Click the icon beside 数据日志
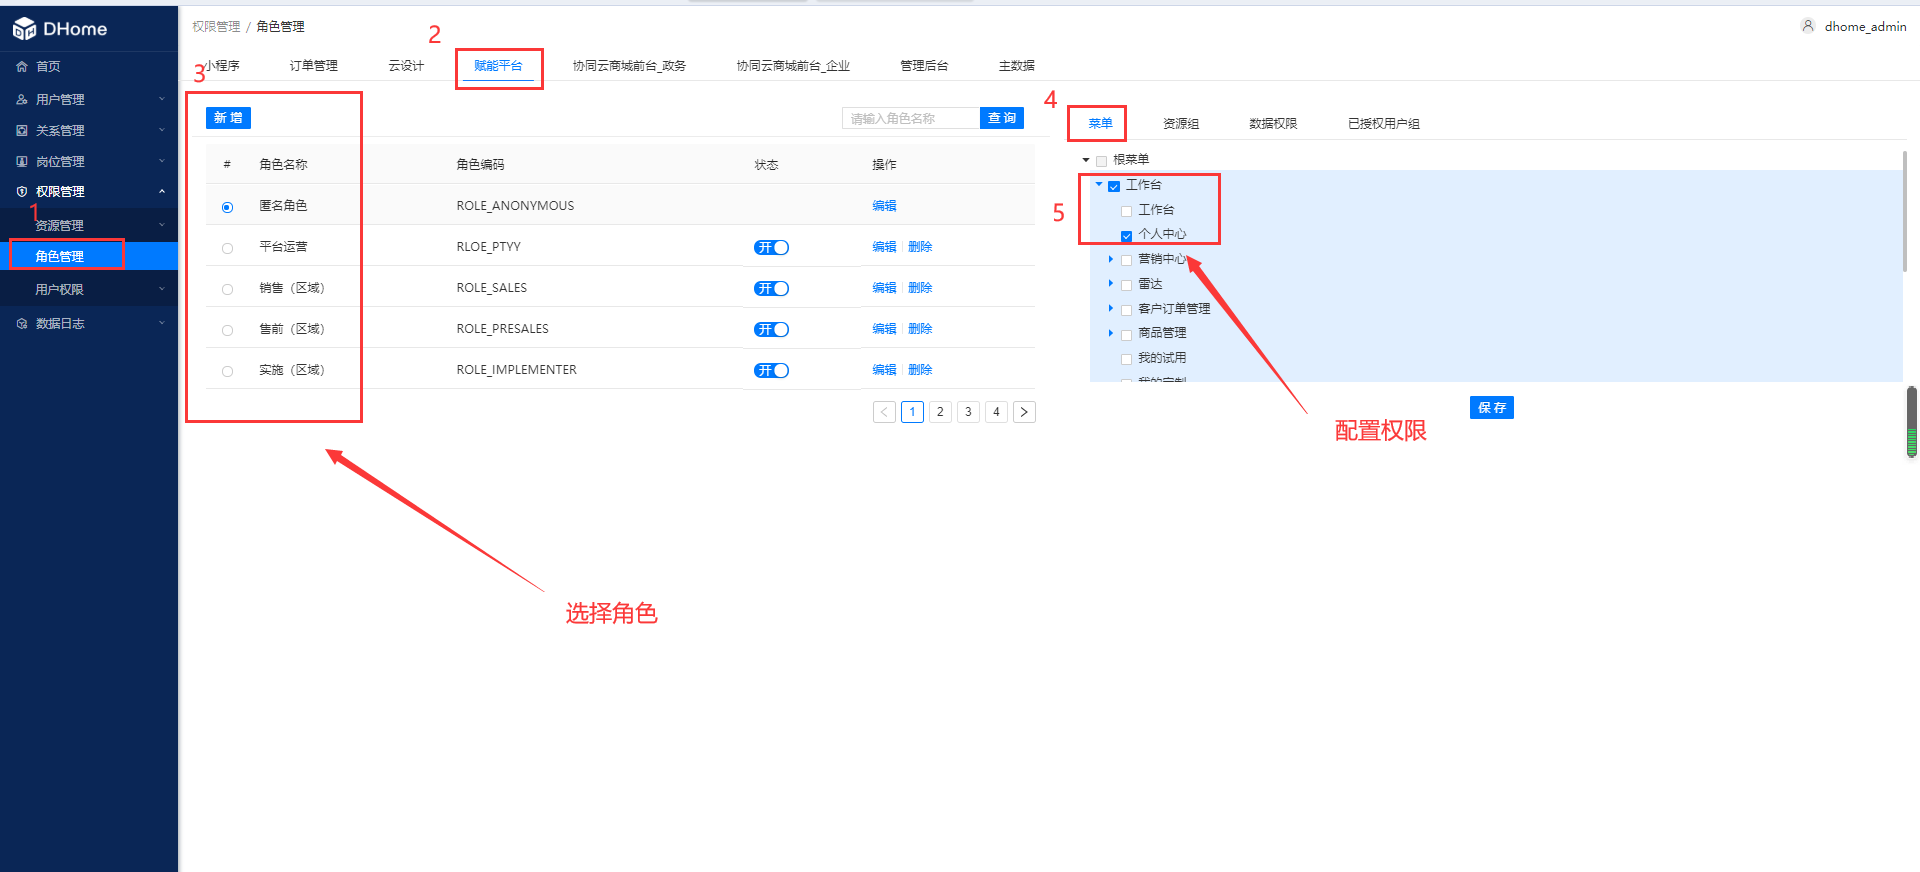Image resolution: width=1920 pixels, height=872 pixels. [x=22, y=324]
